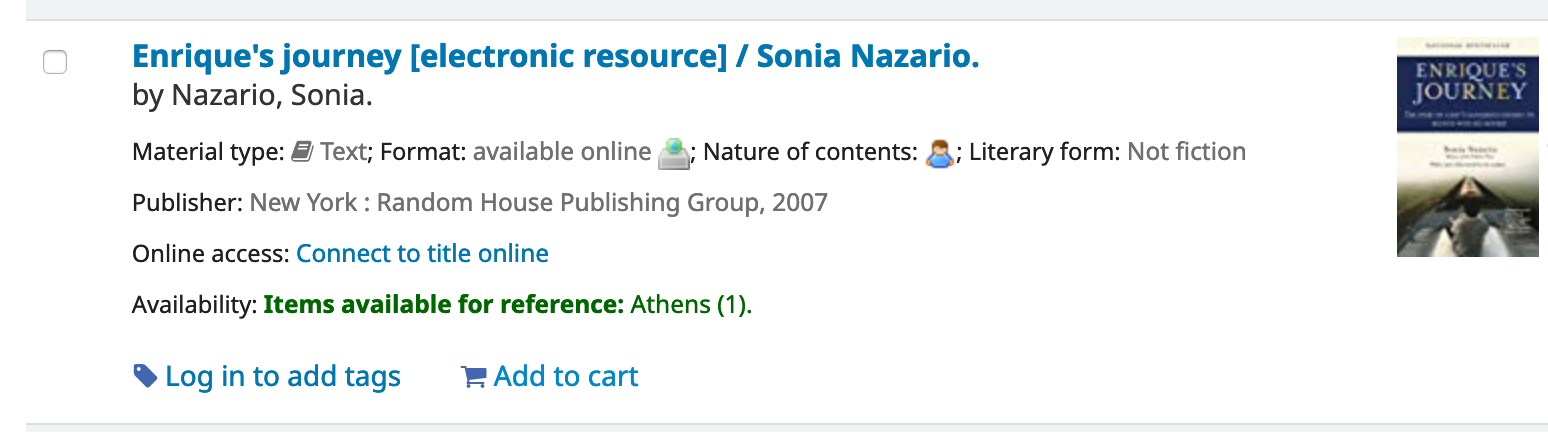Click the shopping cart icon
Screen dimensions: 1548x432
[473, 377]
